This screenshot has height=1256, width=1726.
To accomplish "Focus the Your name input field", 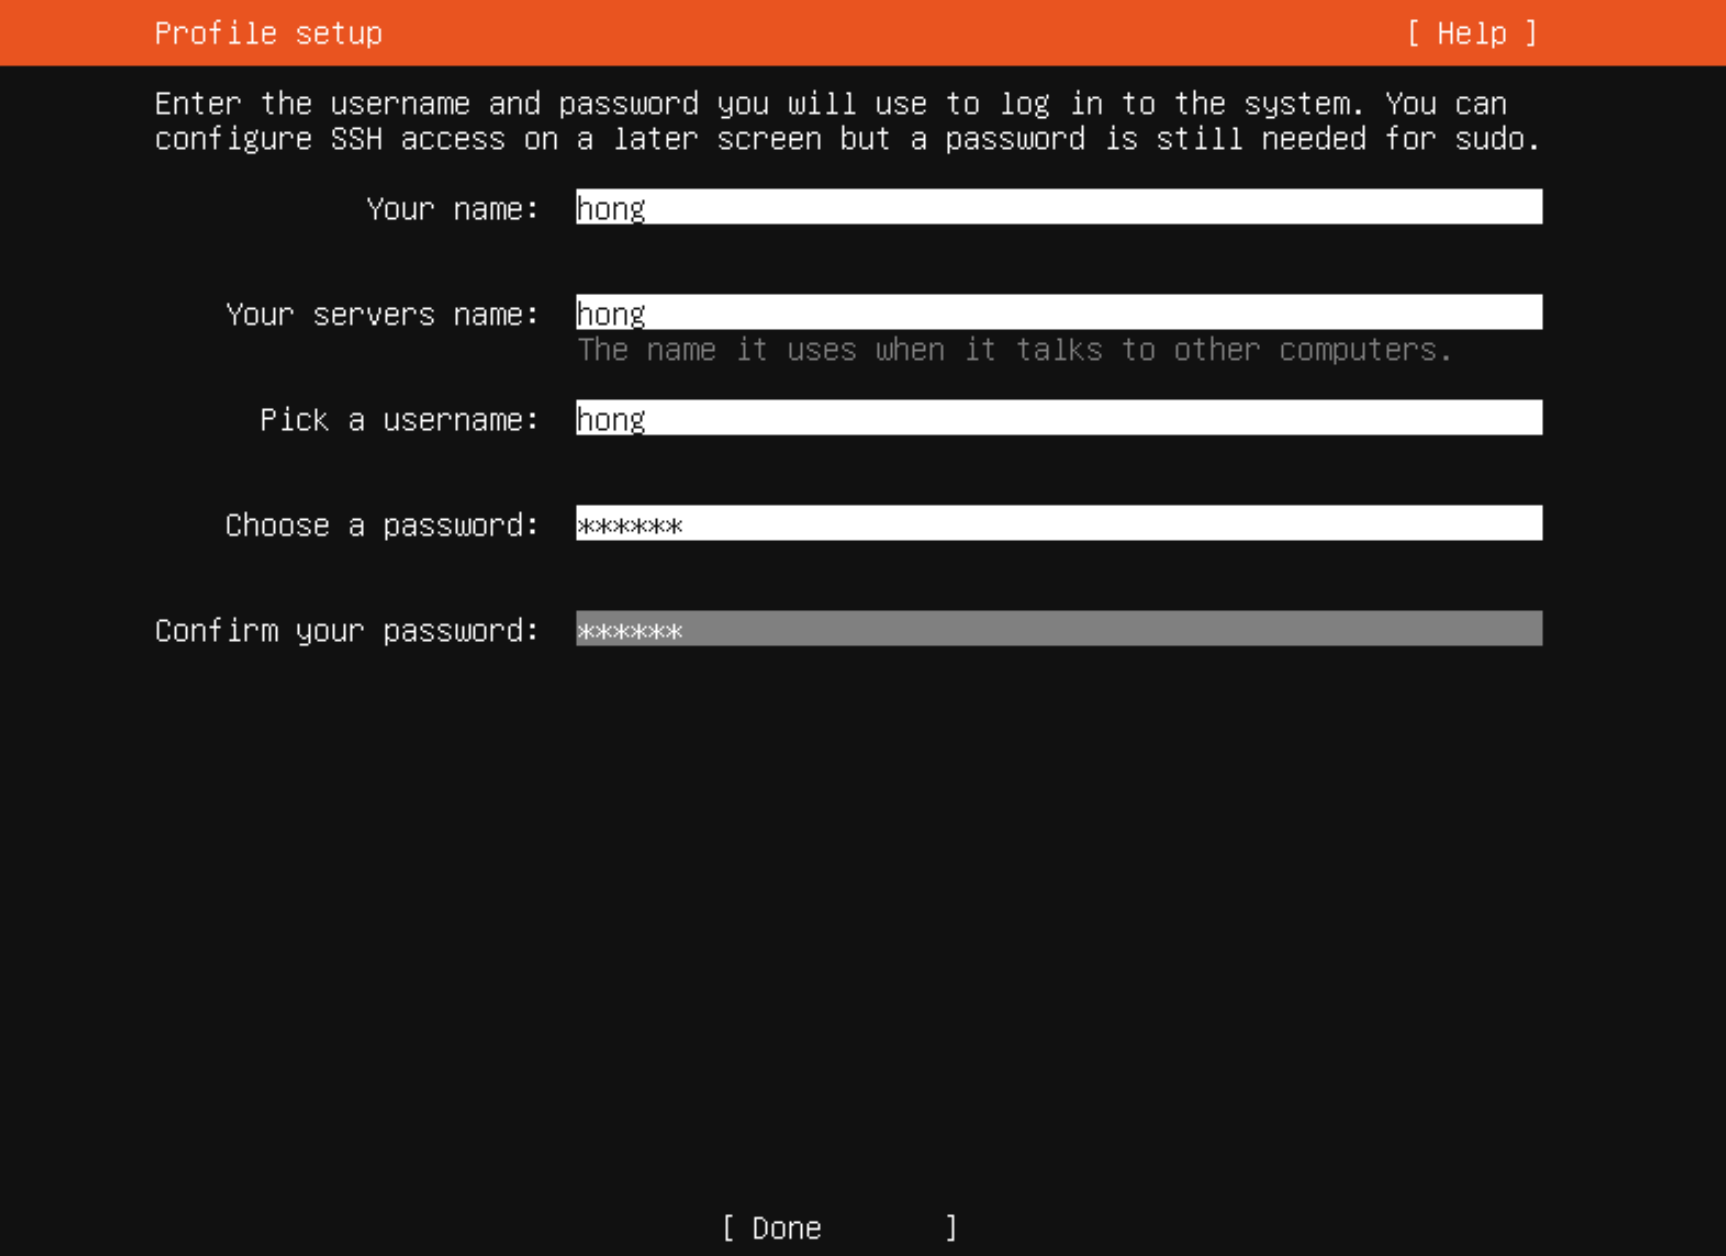I will coord(1058,207).
